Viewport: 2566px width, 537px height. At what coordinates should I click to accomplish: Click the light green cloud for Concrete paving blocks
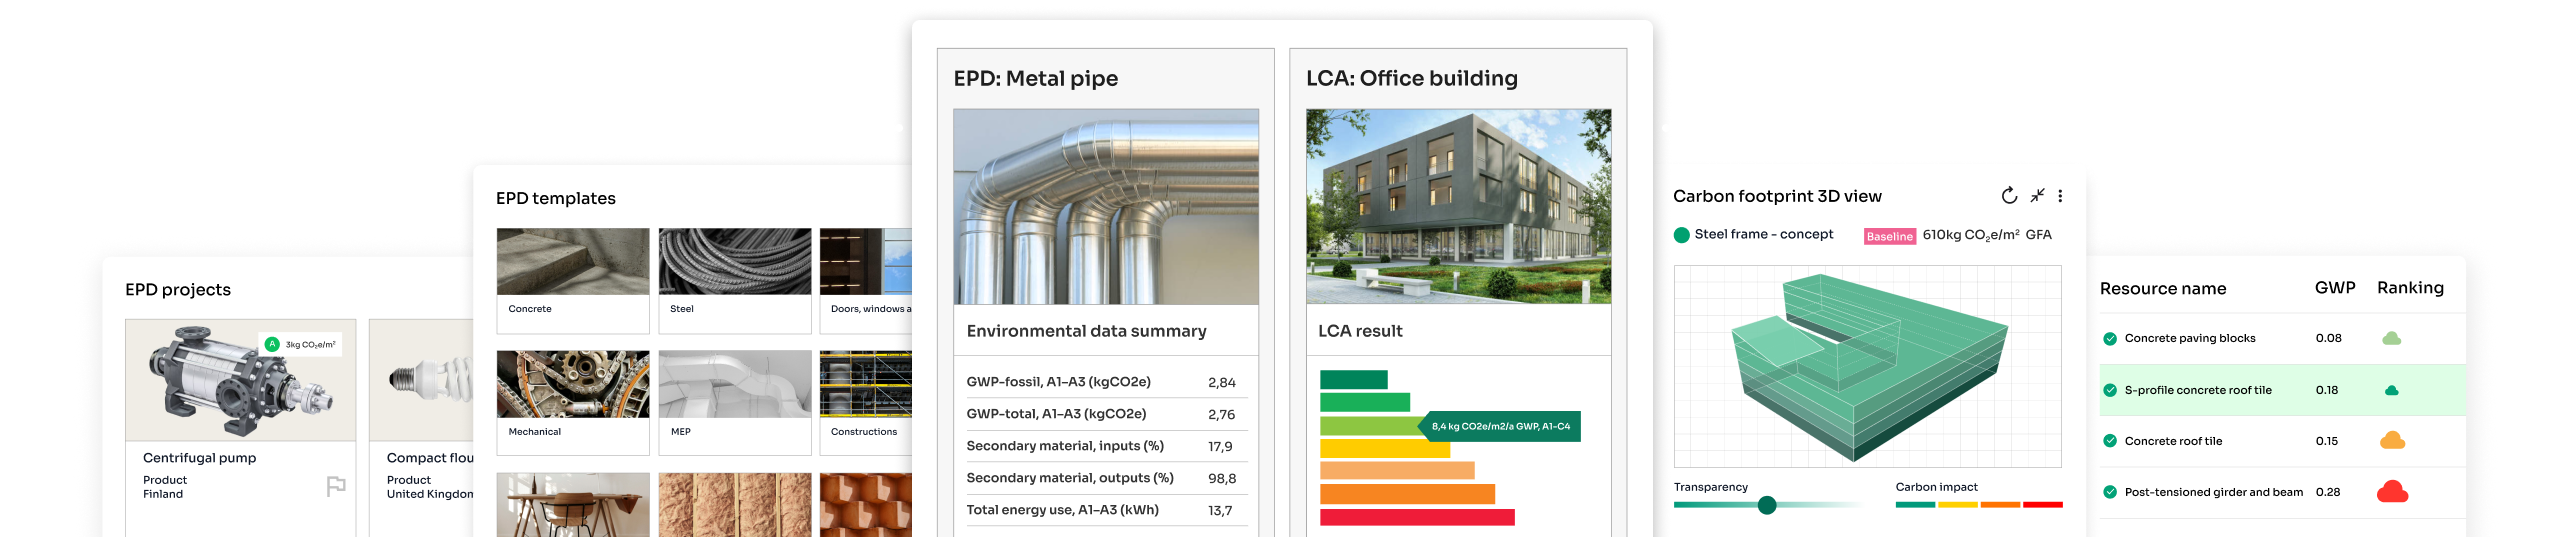point(2391,339)
